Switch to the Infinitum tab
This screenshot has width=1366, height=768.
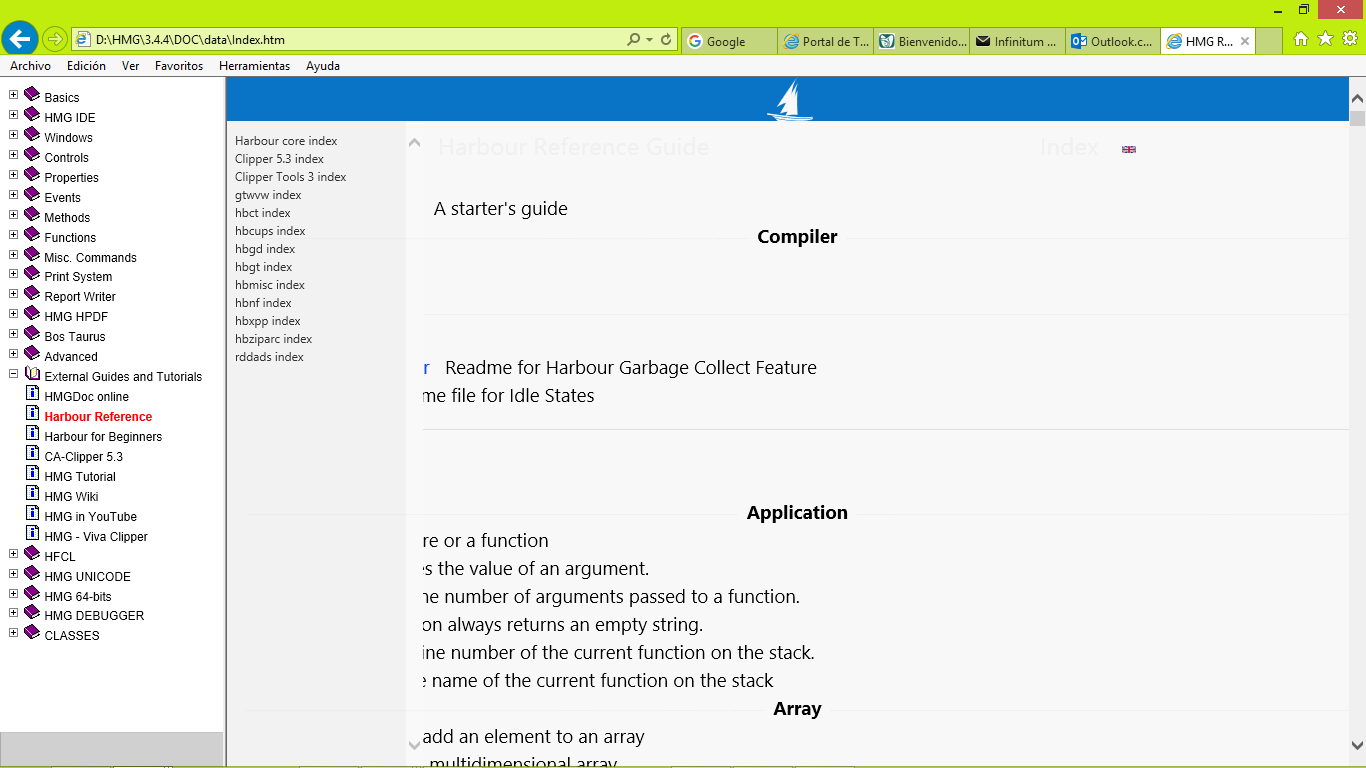click(1017, 41)
